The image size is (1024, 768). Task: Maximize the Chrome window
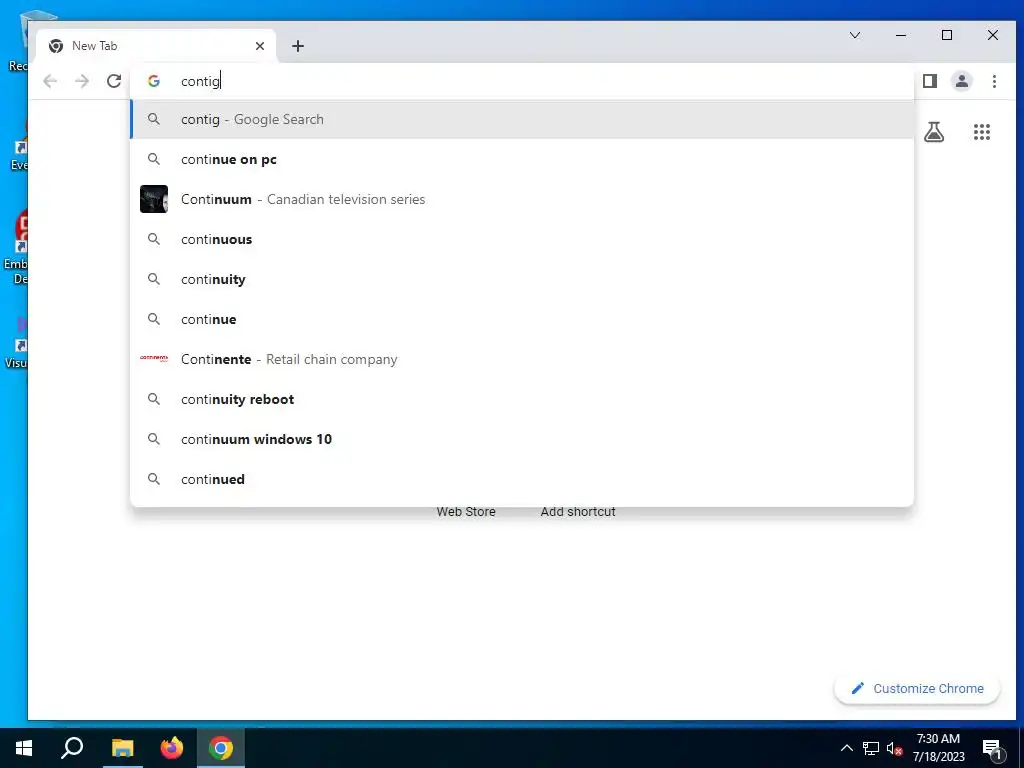[x=947, y=35]
